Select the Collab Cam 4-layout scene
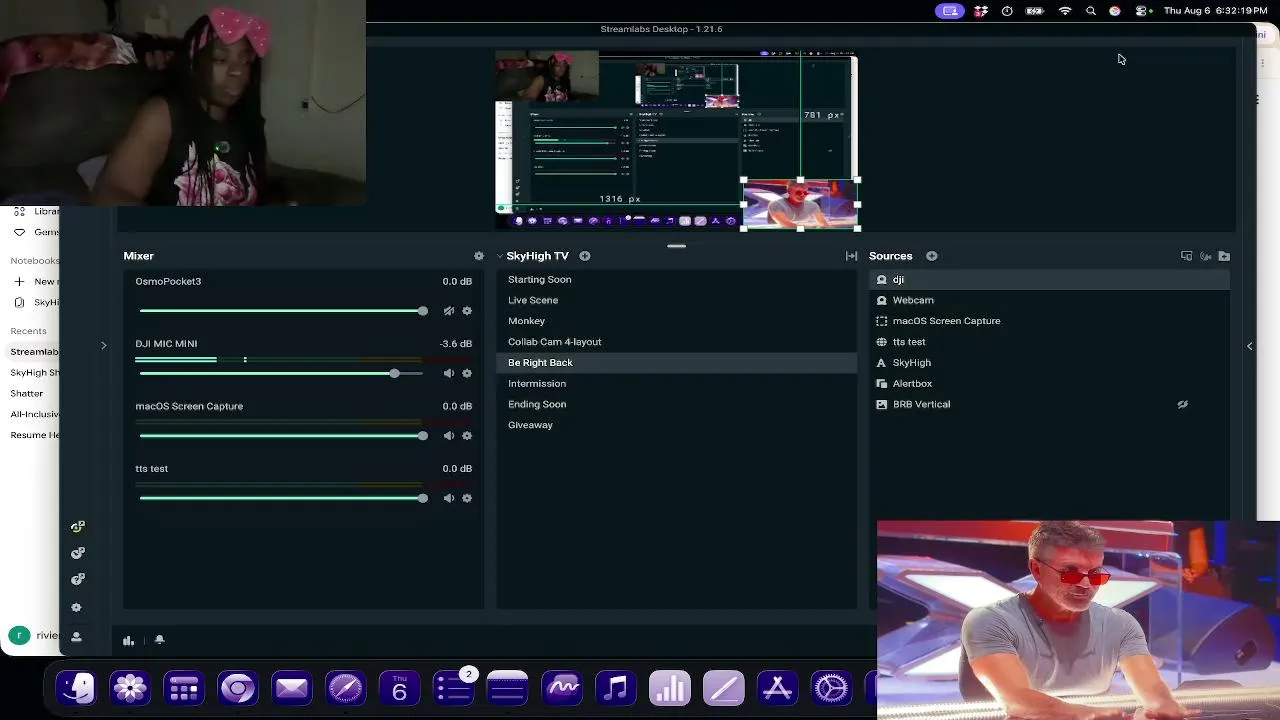1280x720 pixels. point(676,342)
